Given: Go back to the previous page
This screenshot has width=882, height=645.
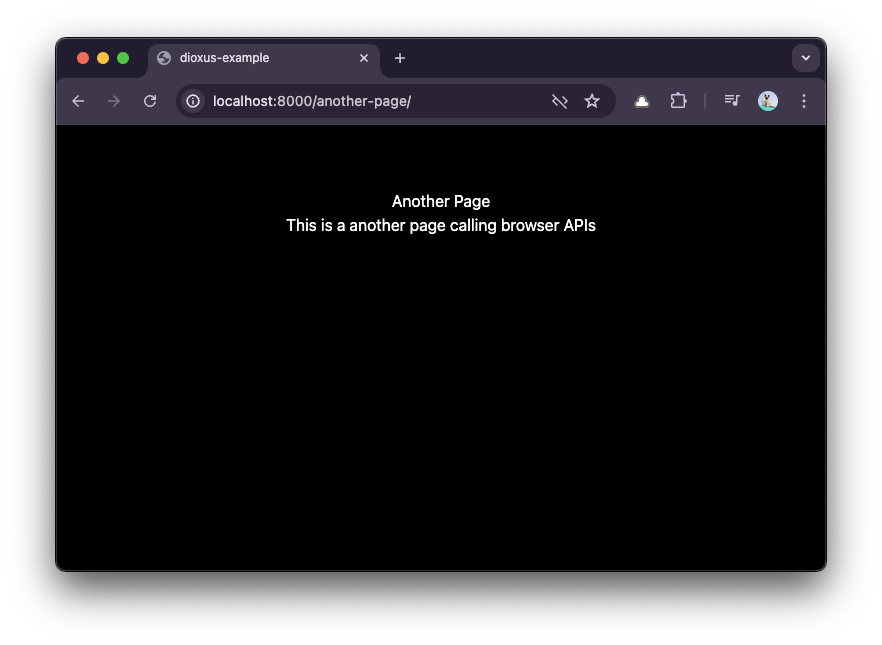Looking at the screenshot, I should tap(78, 101).
